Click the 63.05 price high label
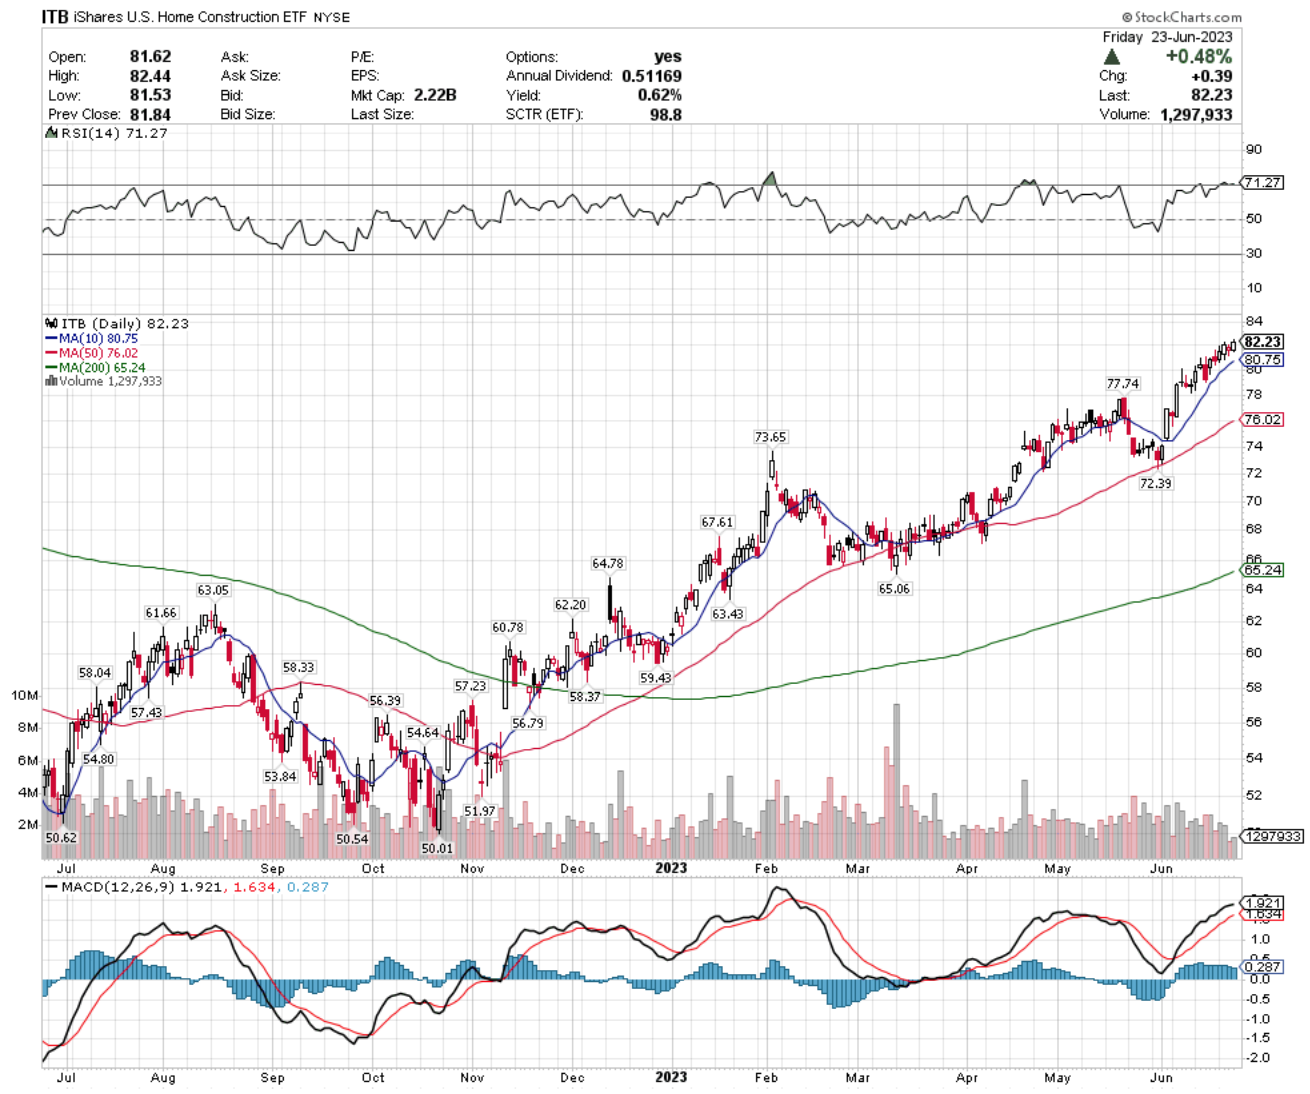 pos(212,591)
